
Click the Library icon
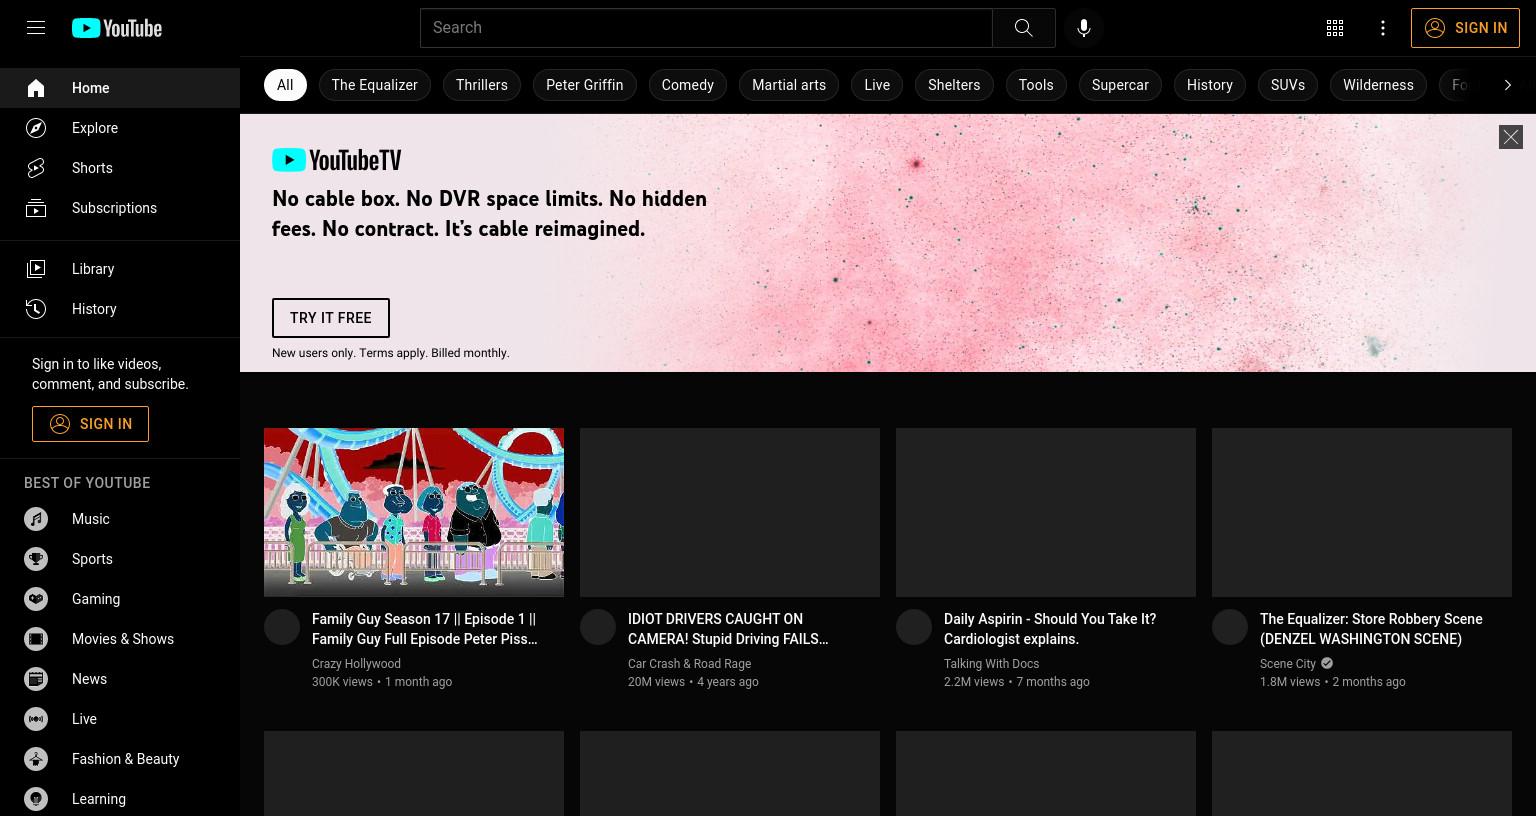(36, 269)
